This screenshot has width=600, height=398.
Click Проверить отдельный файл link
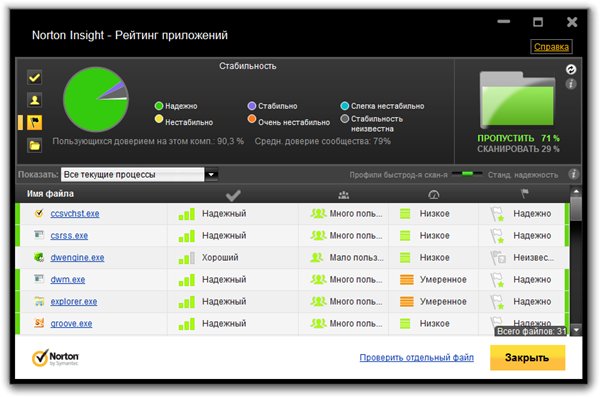[x=416, y=357]
